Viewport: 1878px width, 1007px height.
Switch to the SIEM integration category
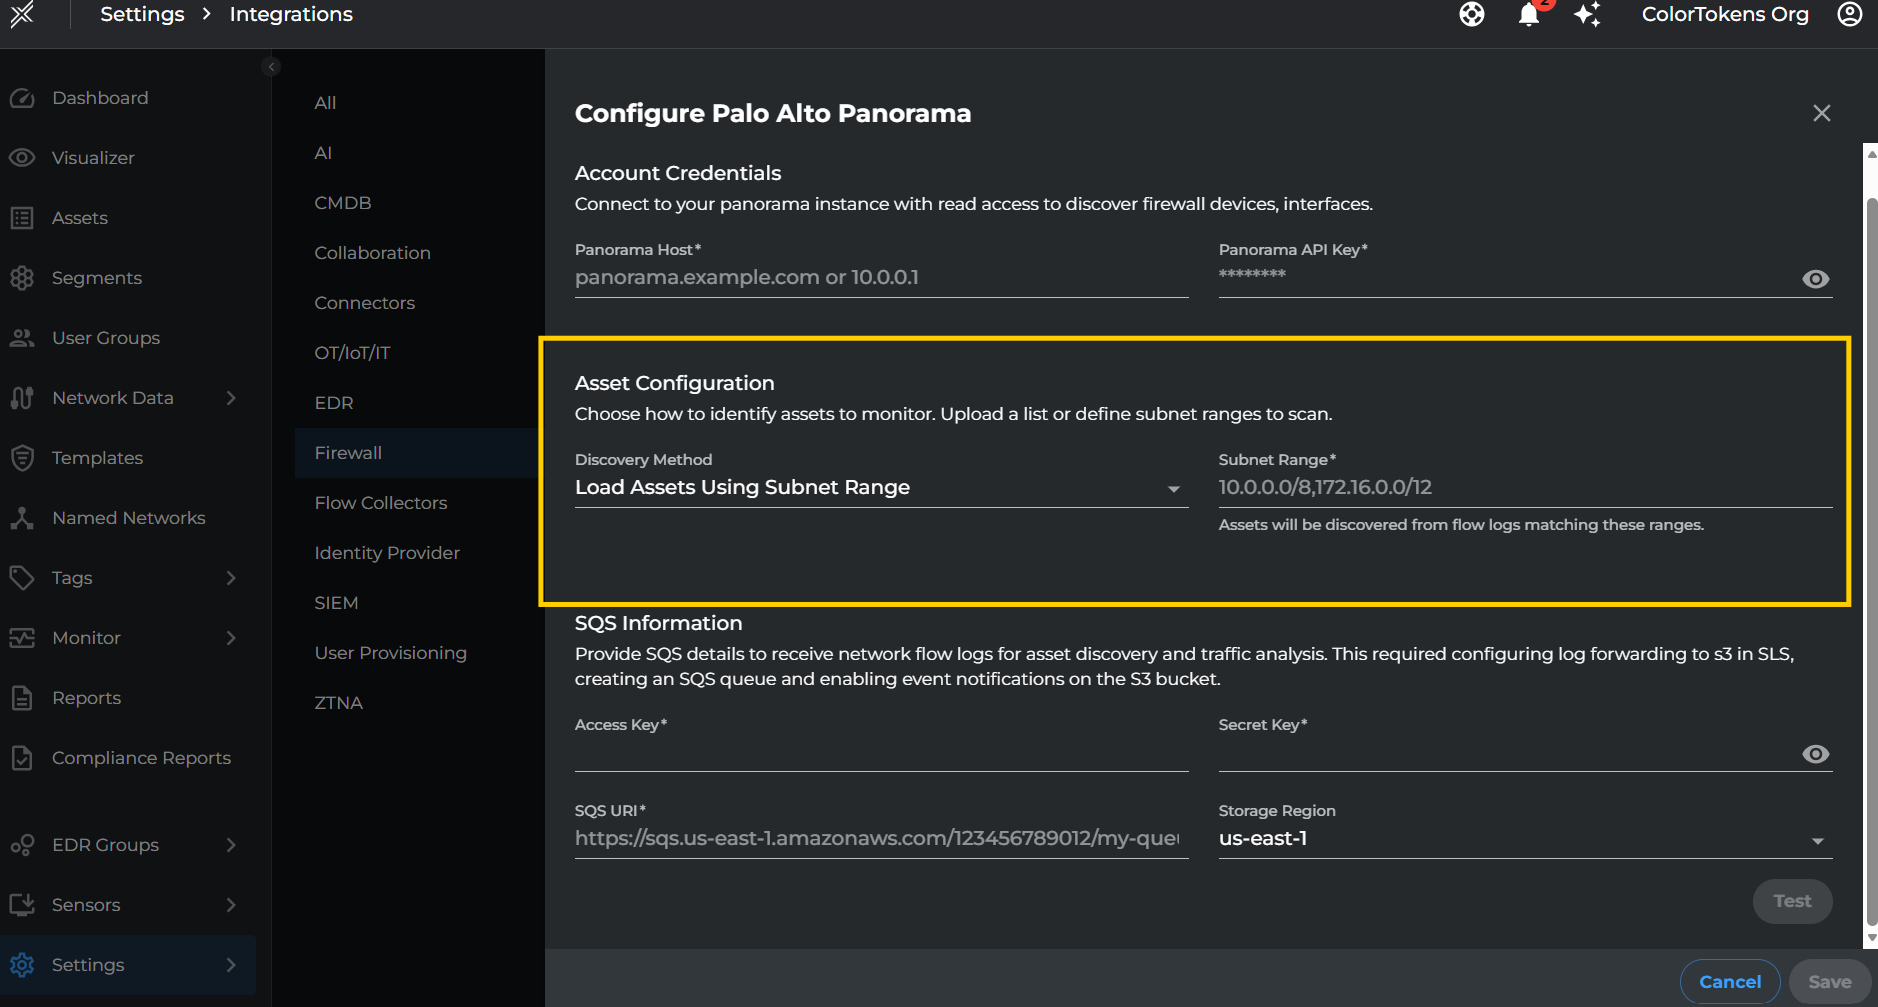click(x=336, y=603)
